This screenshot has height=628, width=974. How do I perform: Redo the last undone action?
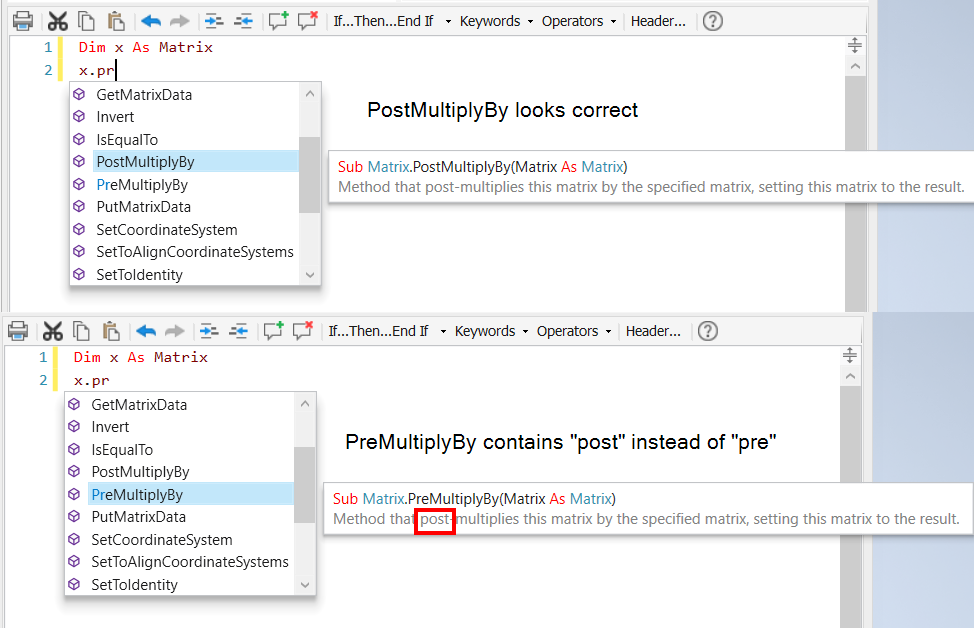178,20
